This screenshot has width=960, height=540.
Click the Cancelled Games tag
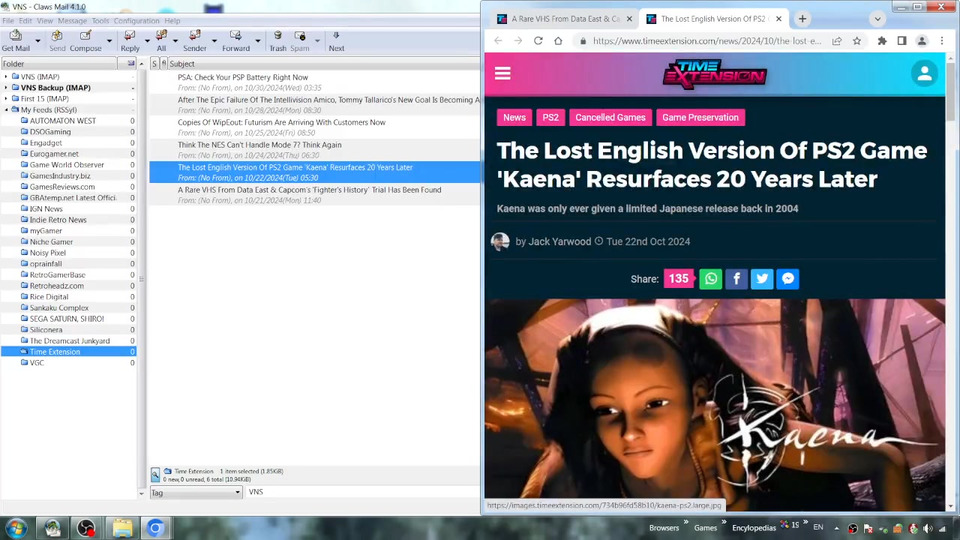click(x=610, y=118)
